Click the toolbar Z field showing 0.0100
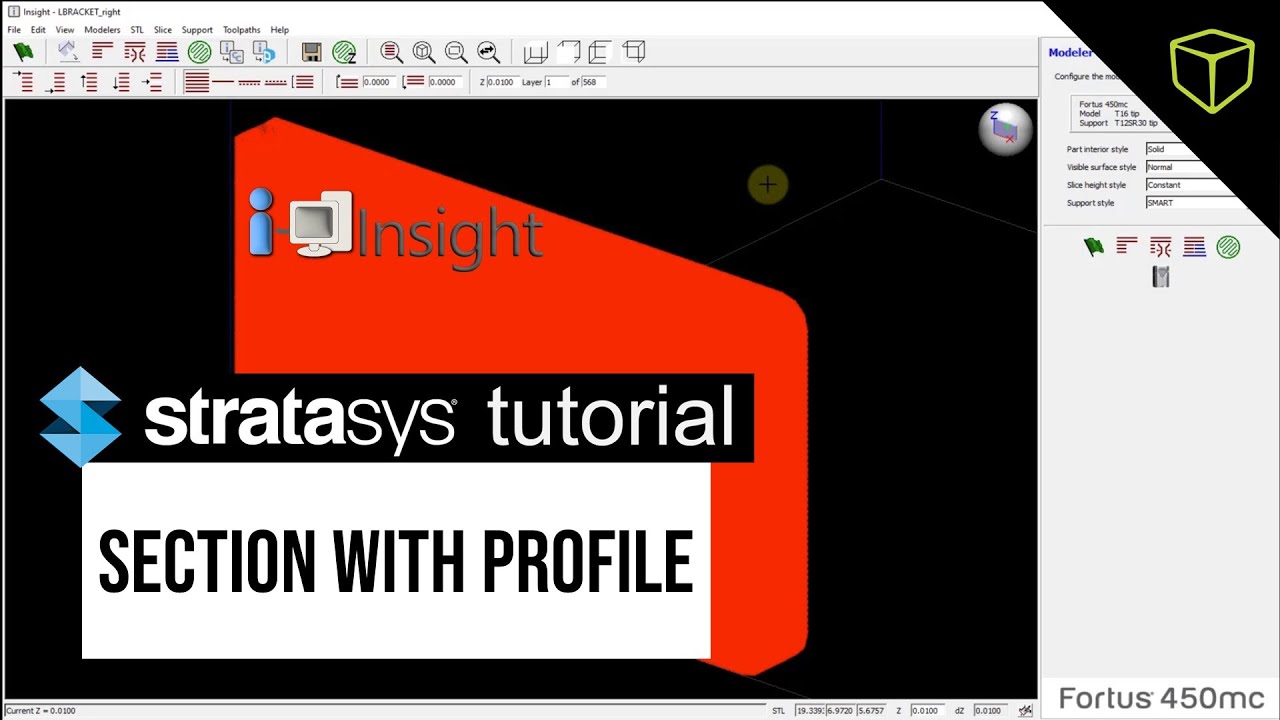This screenshot has width=1280, height=720. 501,82
